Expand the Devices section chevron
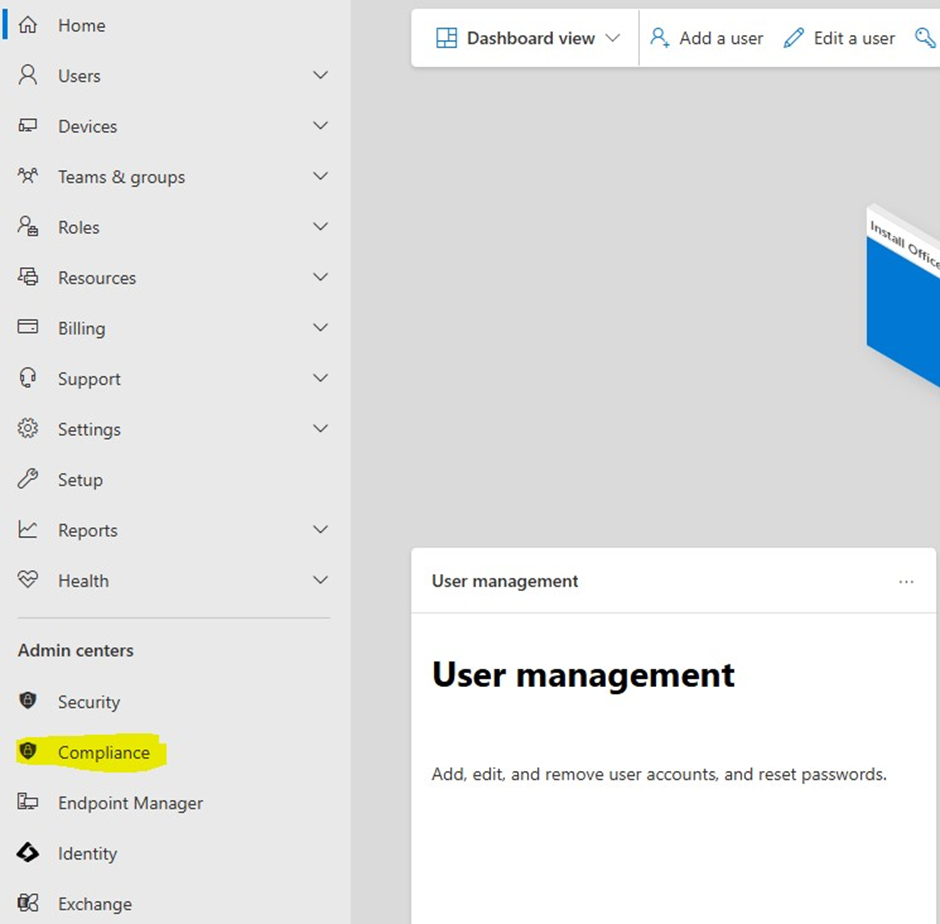The width and height of the screenshot is (940, 924). 320,126
